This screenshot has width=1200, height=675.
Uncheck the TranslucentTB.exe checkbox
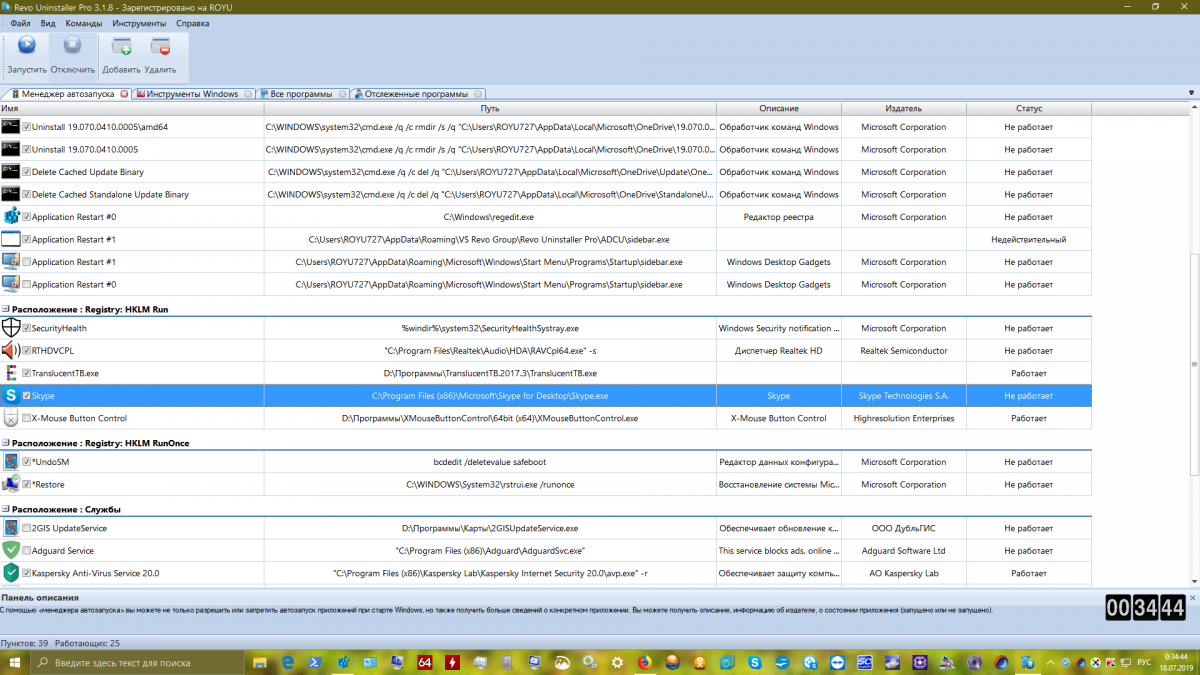(27, 373)
